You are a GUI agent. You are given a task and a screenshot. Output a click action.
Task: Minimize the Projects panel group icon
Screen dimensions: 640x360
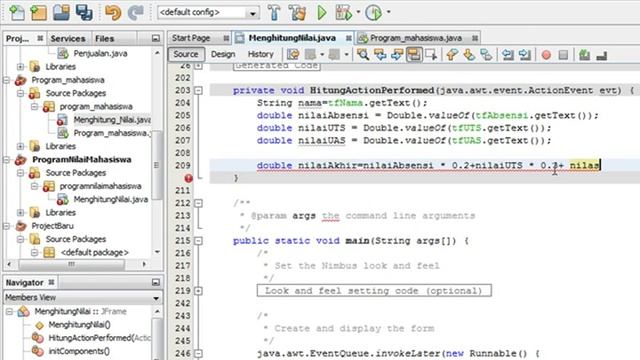click(156, 38)
